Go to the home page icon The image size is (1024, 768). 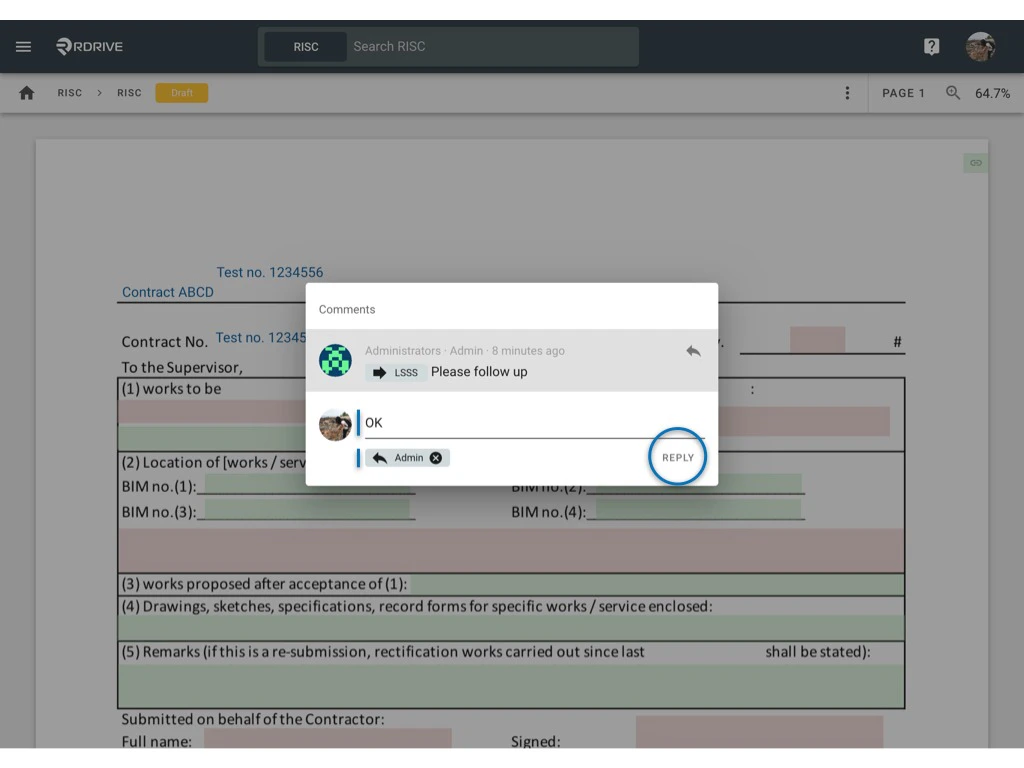pos(27,93)
